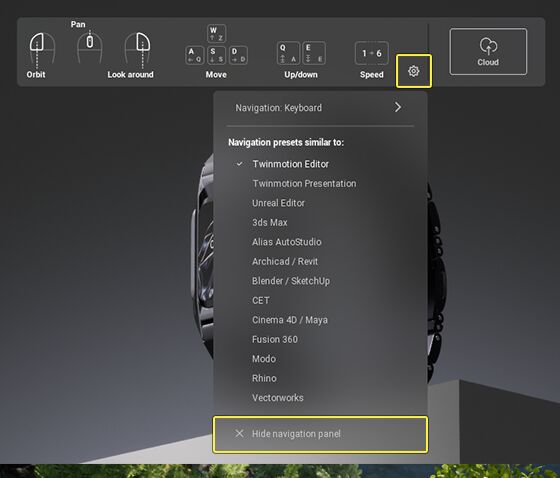This screenshot has width=560, height=478.
Task: Click the Look around label text
Action: (131, 75)
